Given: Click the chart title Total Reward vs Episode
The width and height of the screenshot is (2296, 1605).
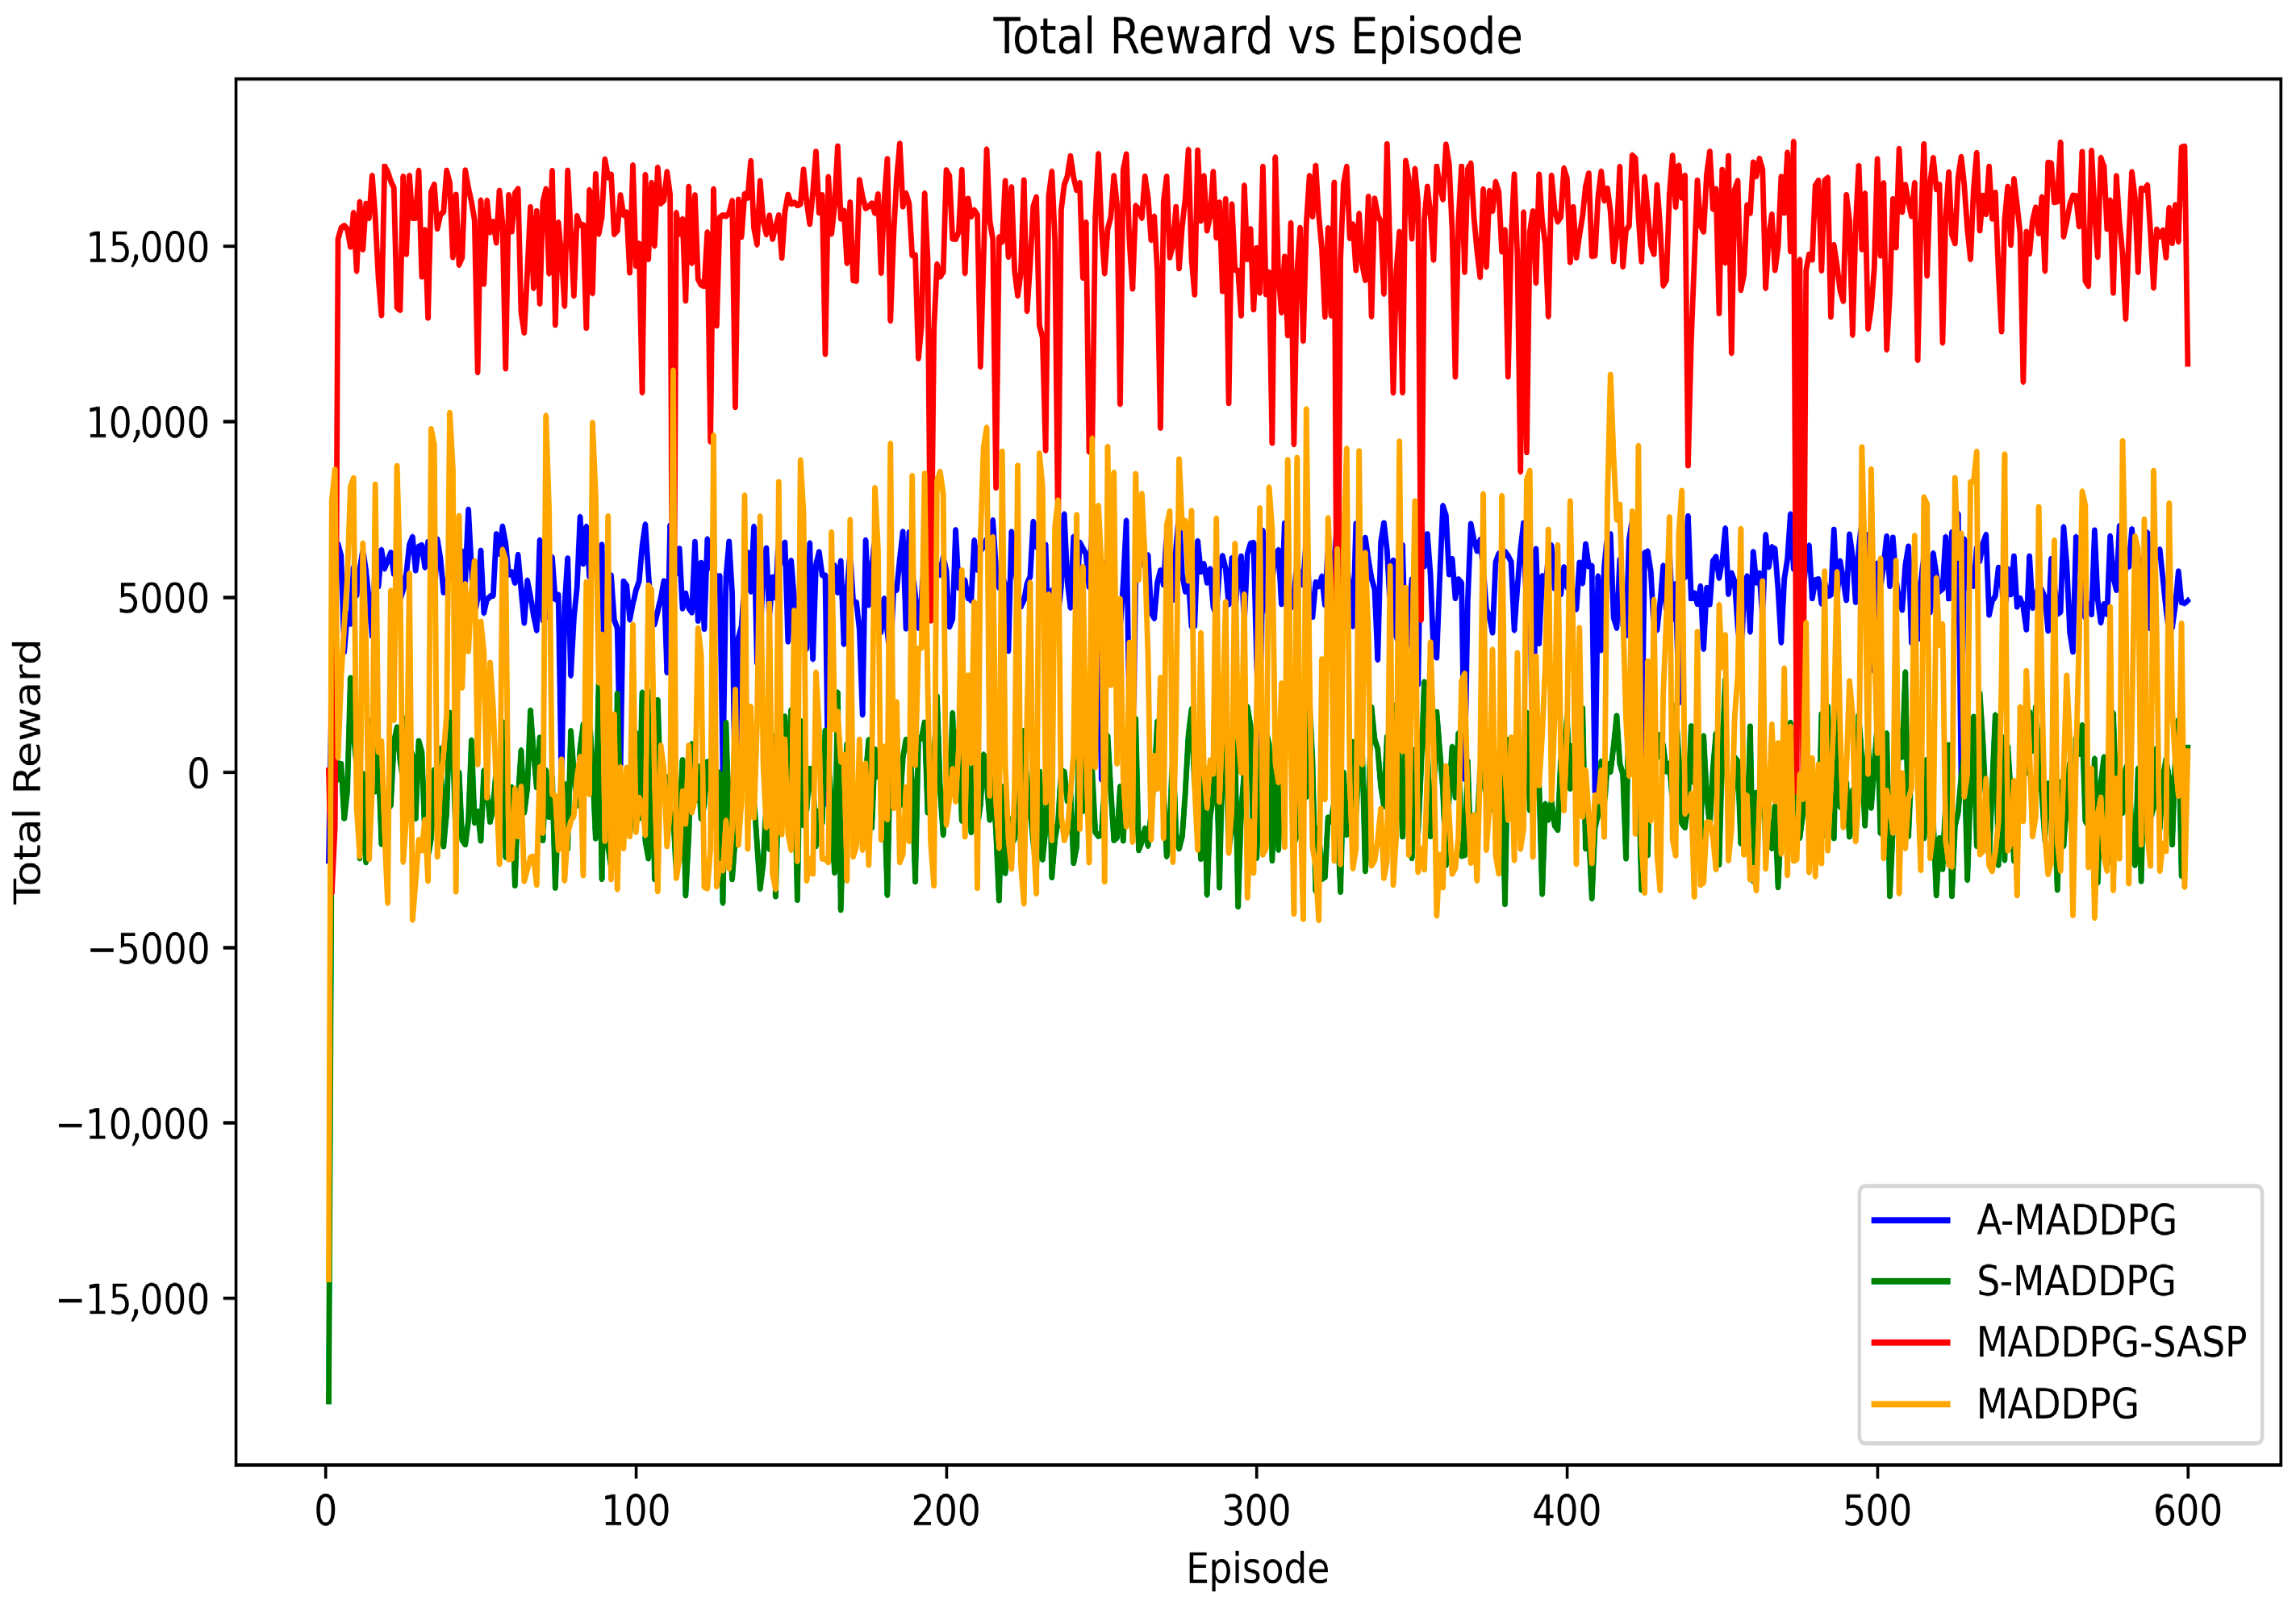Looking at the screenshot, I should point(1257,37).
